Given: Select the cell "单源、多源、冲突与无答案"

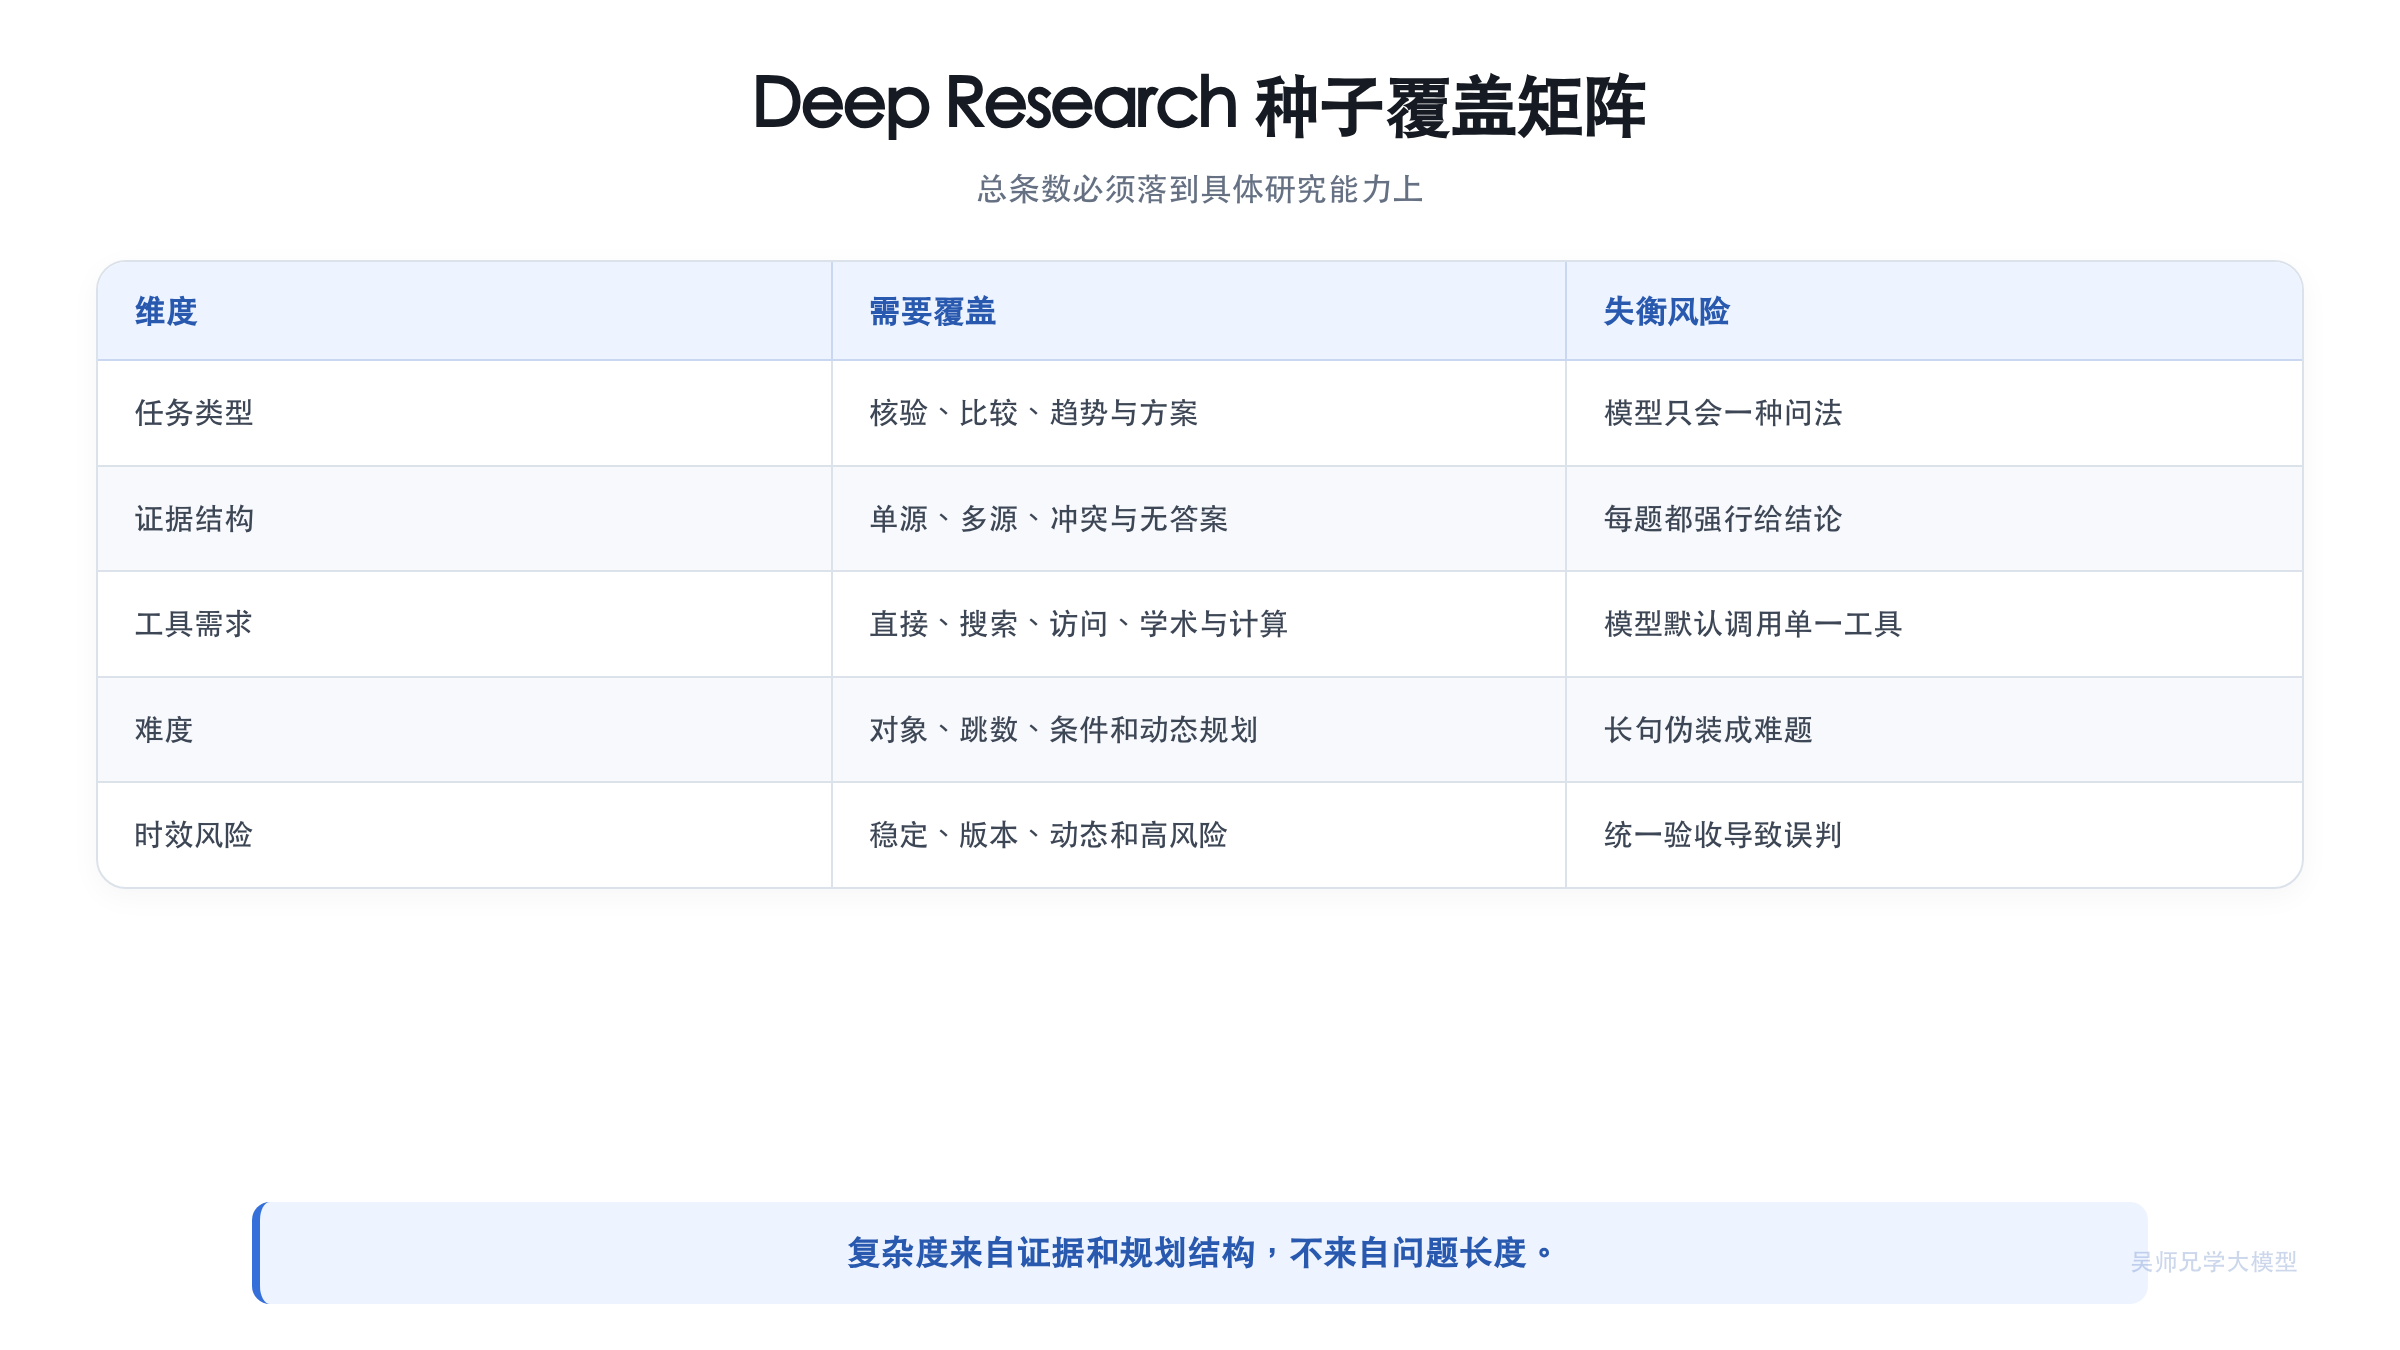Looking at the screenshot, I should point(1199,519).
